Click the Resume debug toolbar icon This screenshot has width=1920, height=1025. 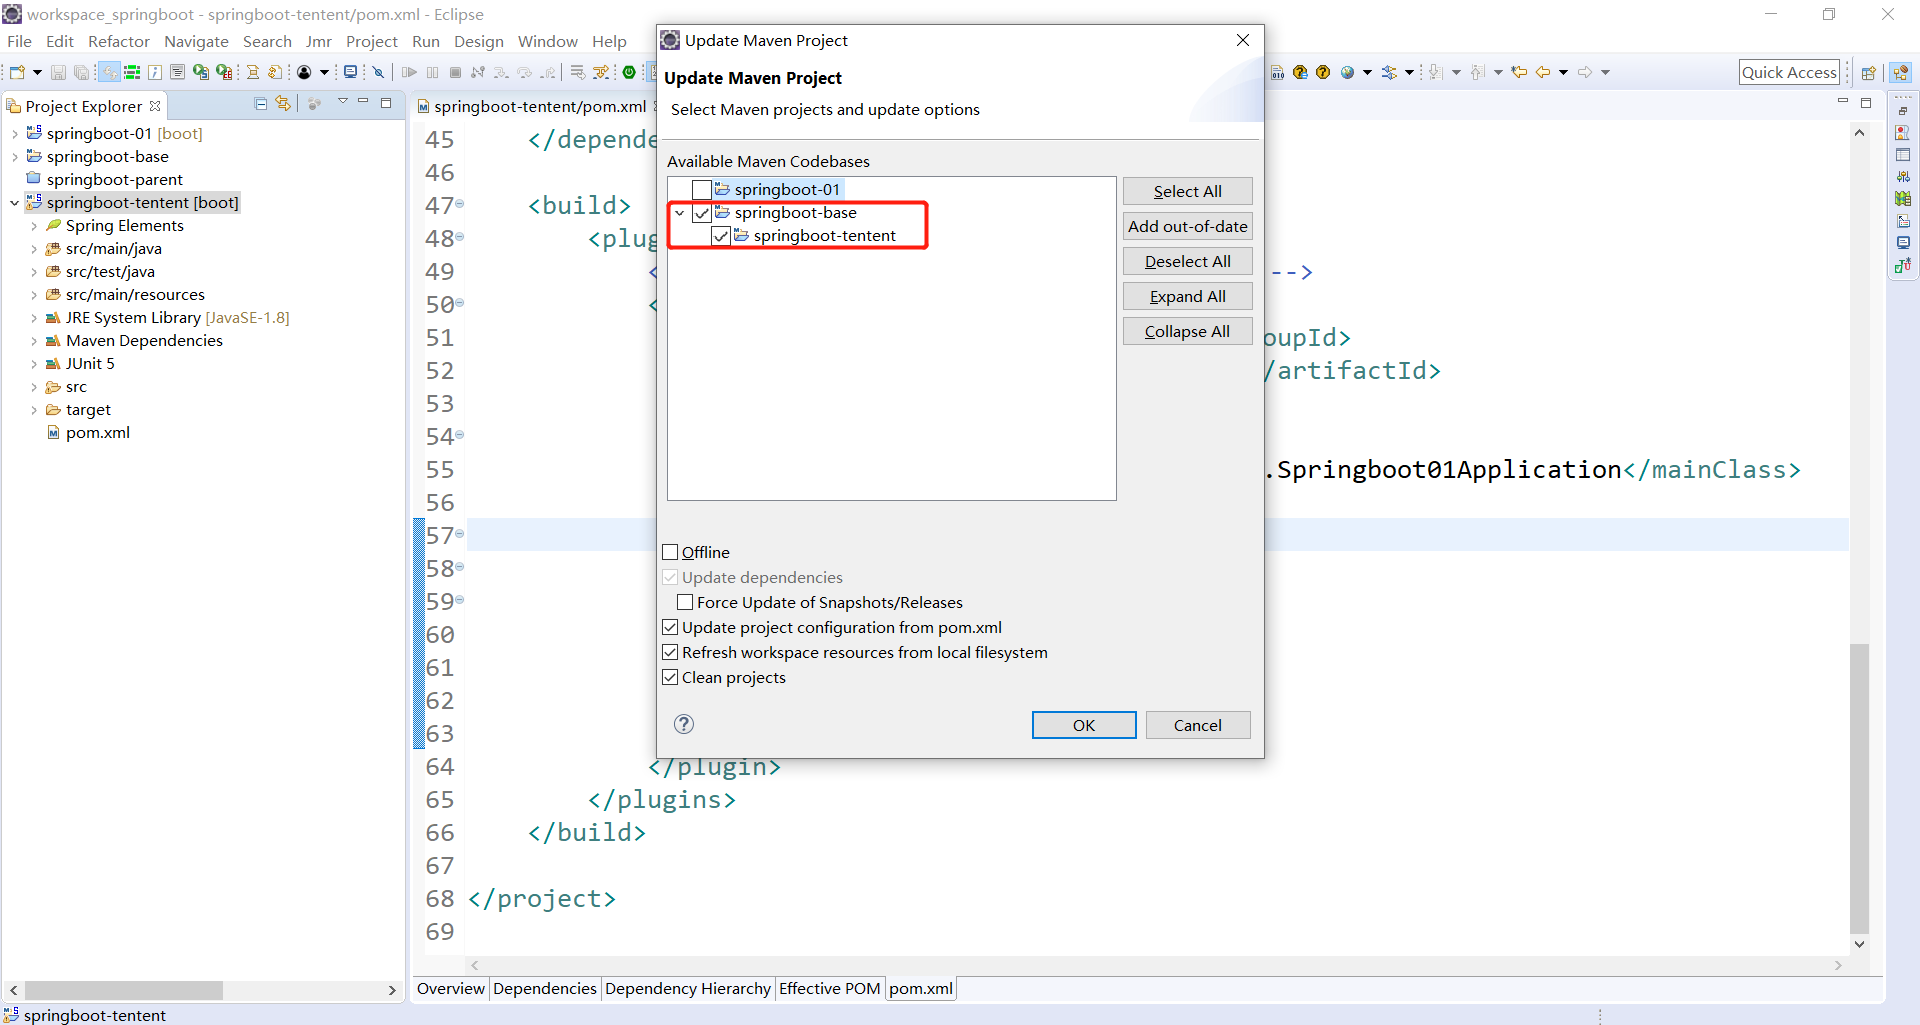pyautogui.click(x=409, y=72)
